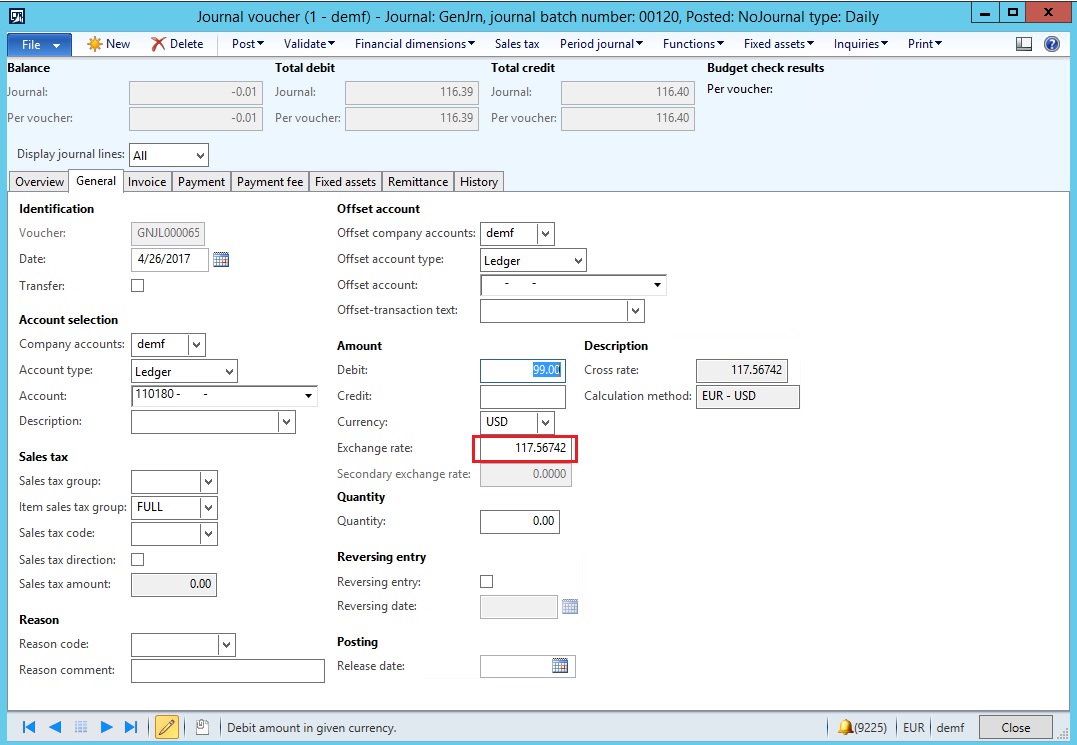Click the Exchange rate input field

(526, 448)
